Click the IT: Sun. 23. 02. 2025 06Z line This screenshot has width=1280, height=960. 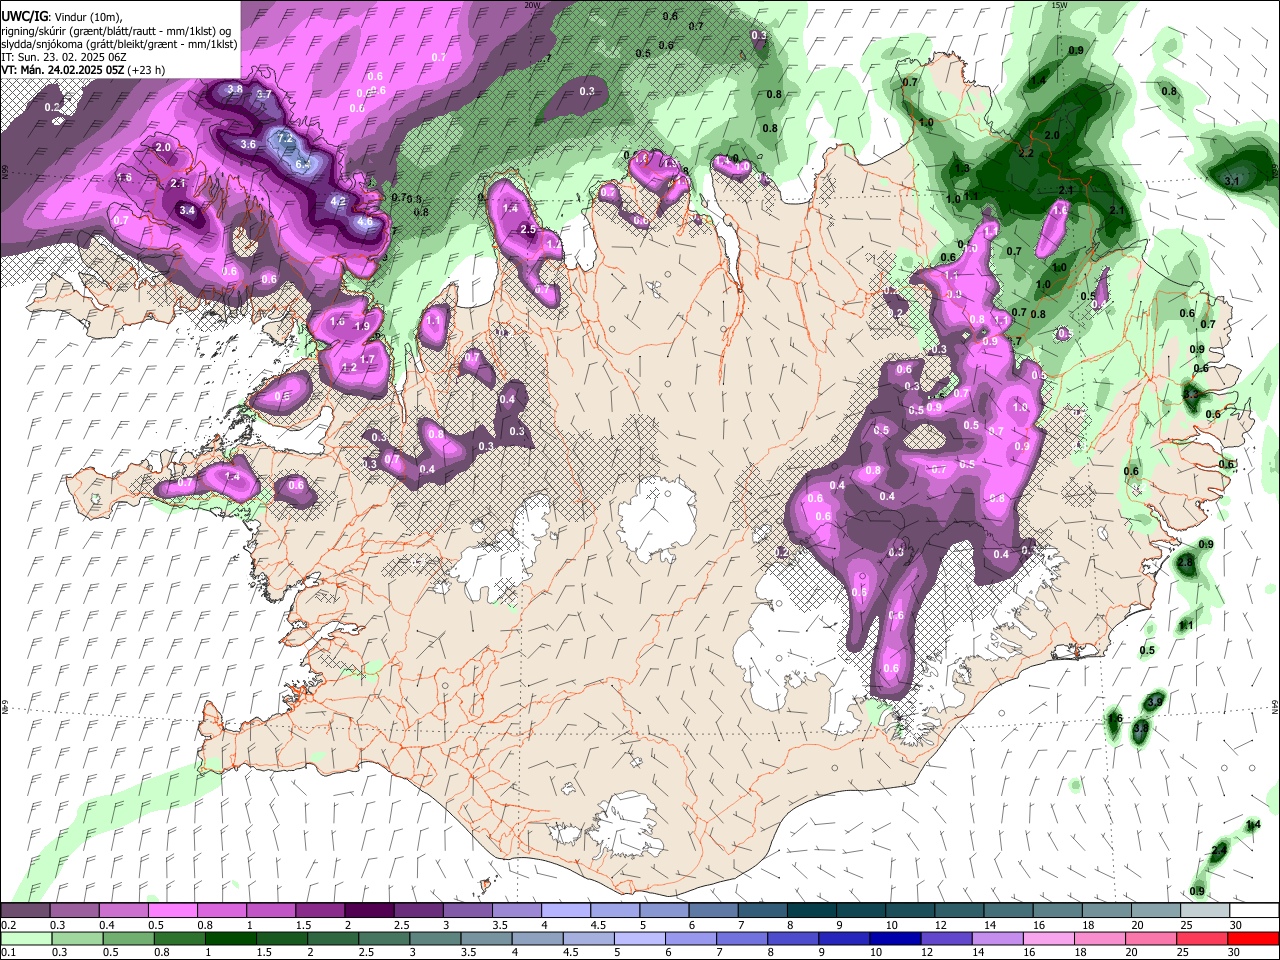[64, 57]
